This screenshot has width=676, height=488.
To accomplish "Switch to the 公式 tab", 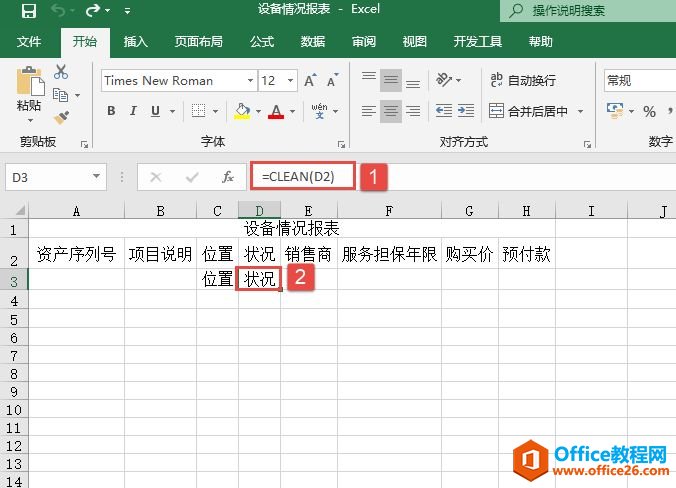I will pos(262,42).
